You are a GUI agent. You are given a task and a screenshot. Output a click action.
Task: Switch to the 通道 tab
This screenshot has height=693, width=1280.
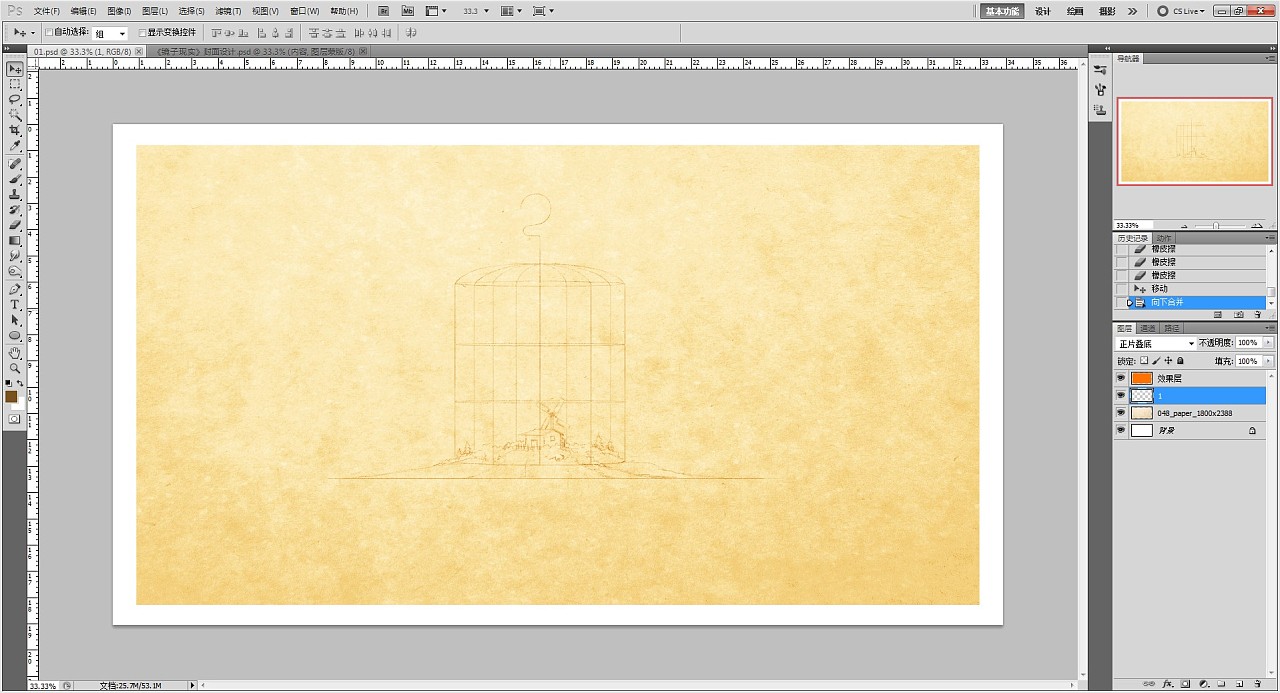(x=1148, y=328)
